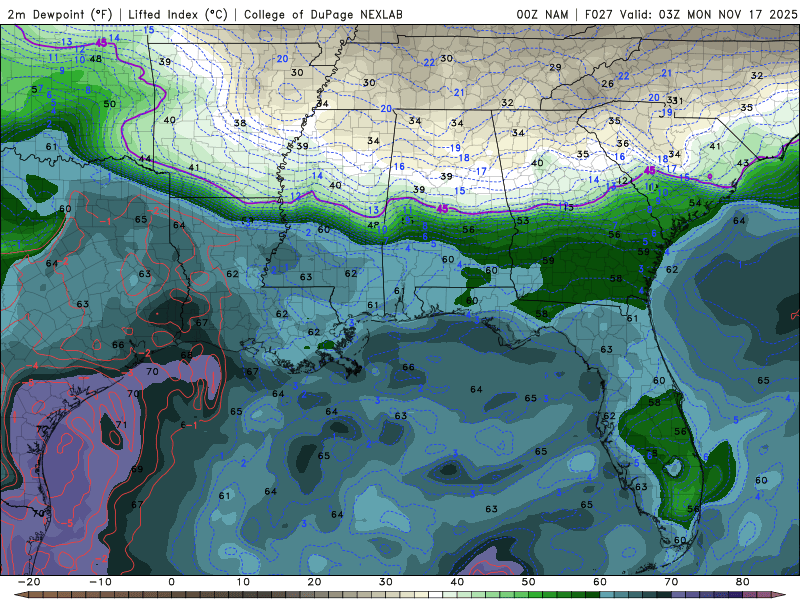
Task: Click the dewpoint color scale bar
Action: point(400,595)
